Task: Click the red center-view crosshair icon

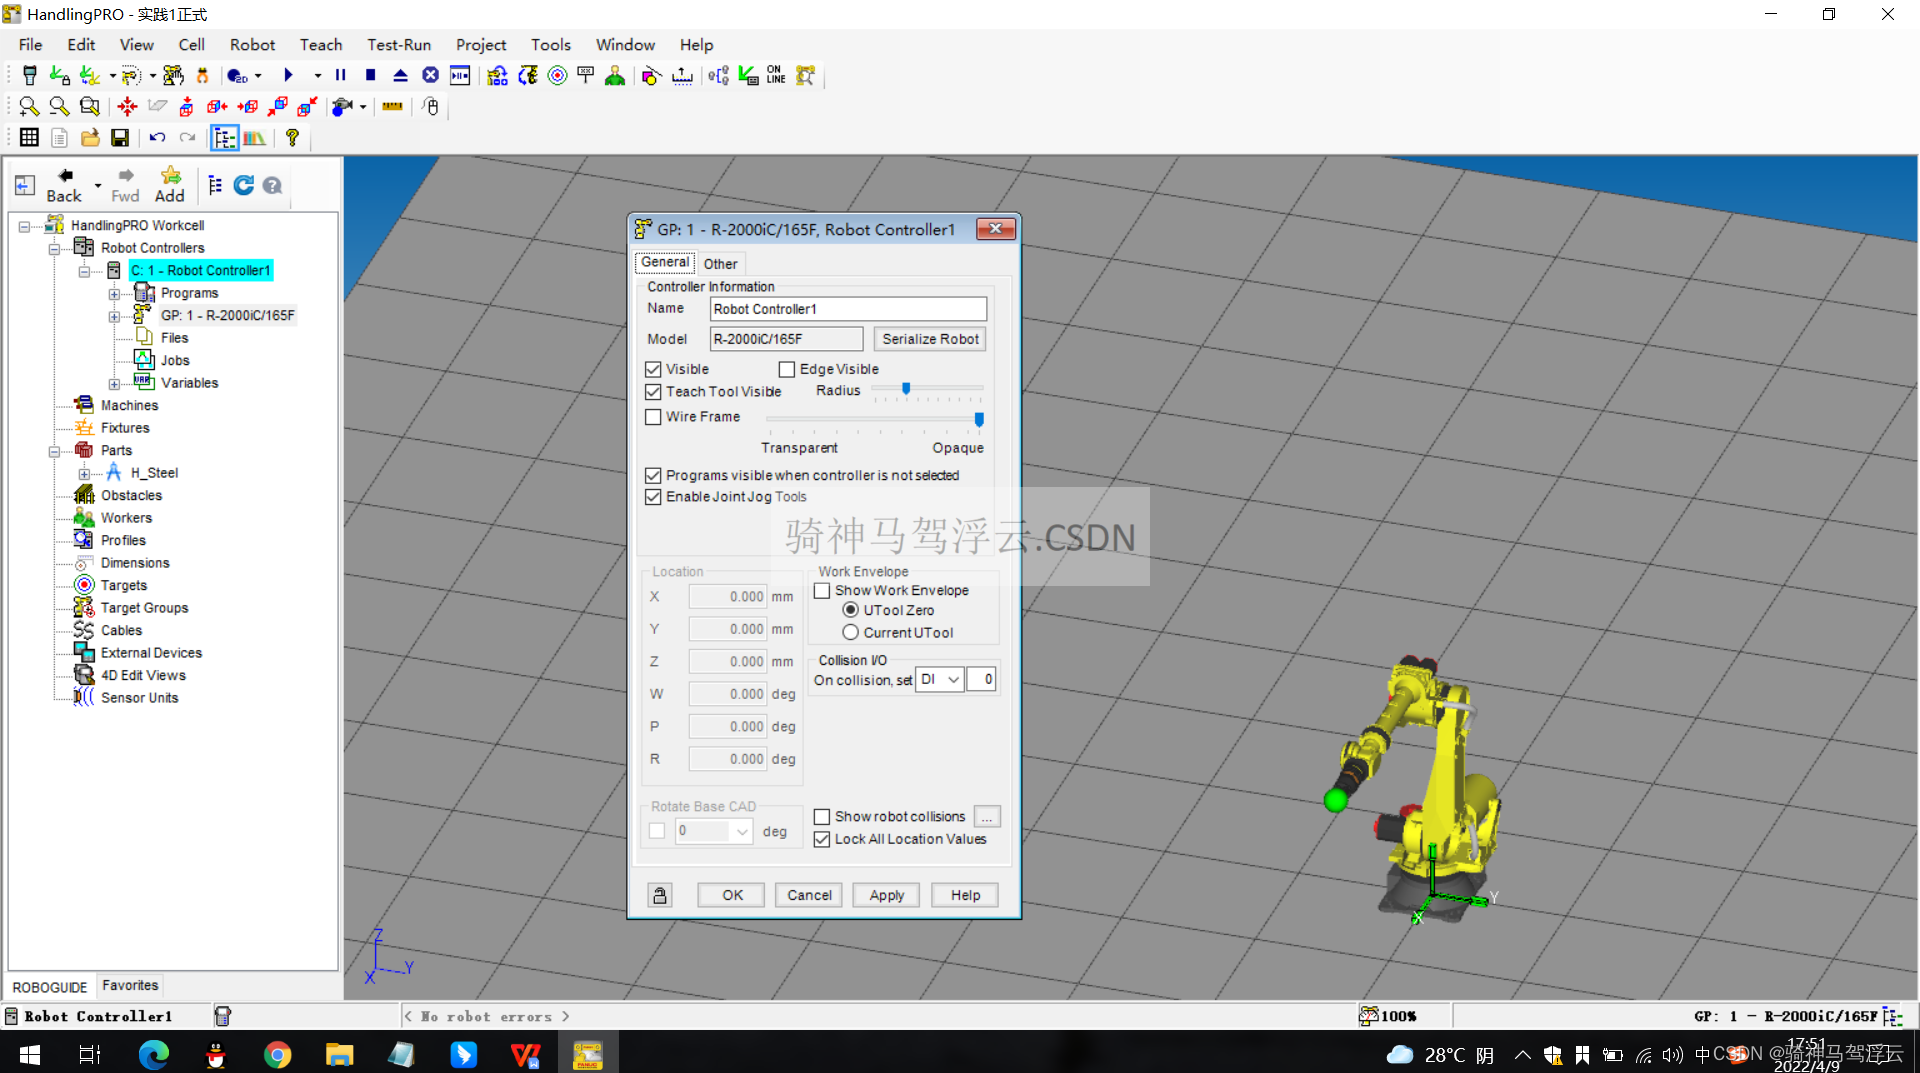Action: pyautogui.click(x=127, y=107)
